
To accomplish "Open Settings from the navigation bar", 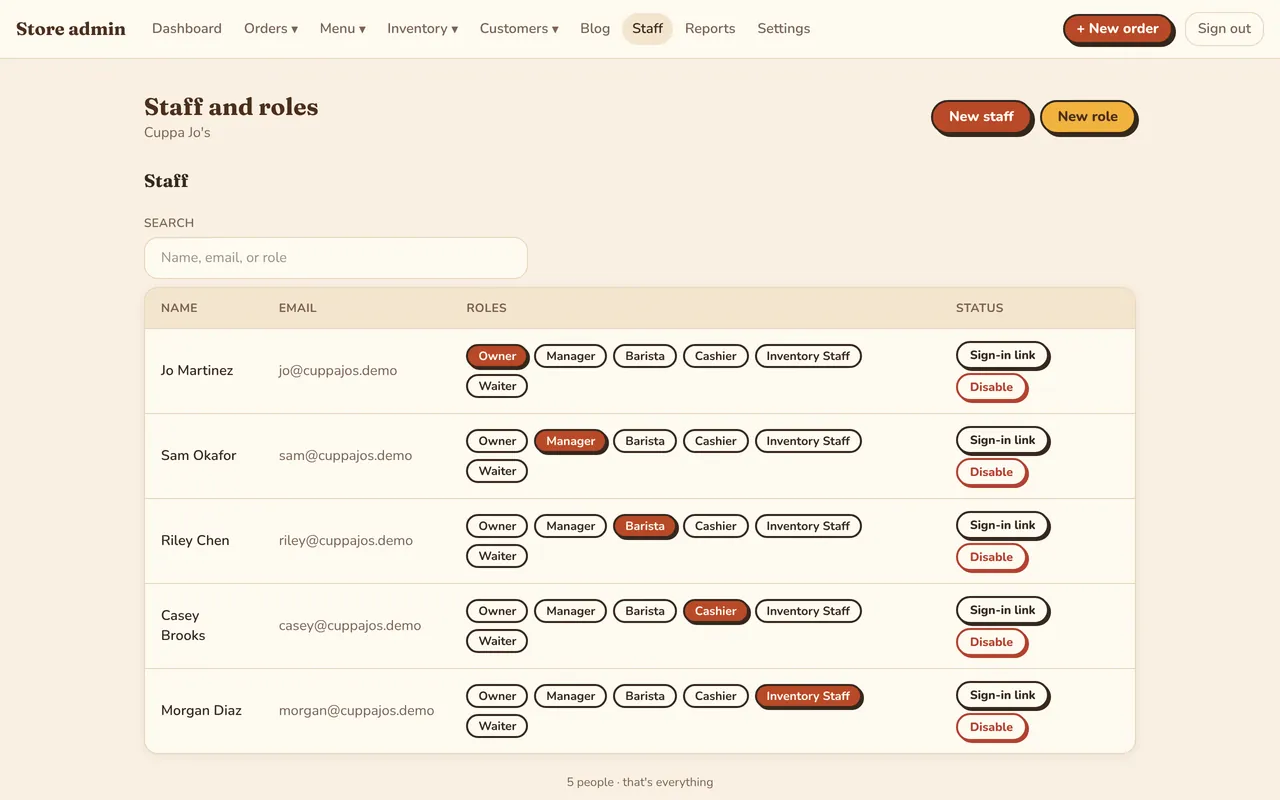I will pyautogui.click(x=784, y=29).
